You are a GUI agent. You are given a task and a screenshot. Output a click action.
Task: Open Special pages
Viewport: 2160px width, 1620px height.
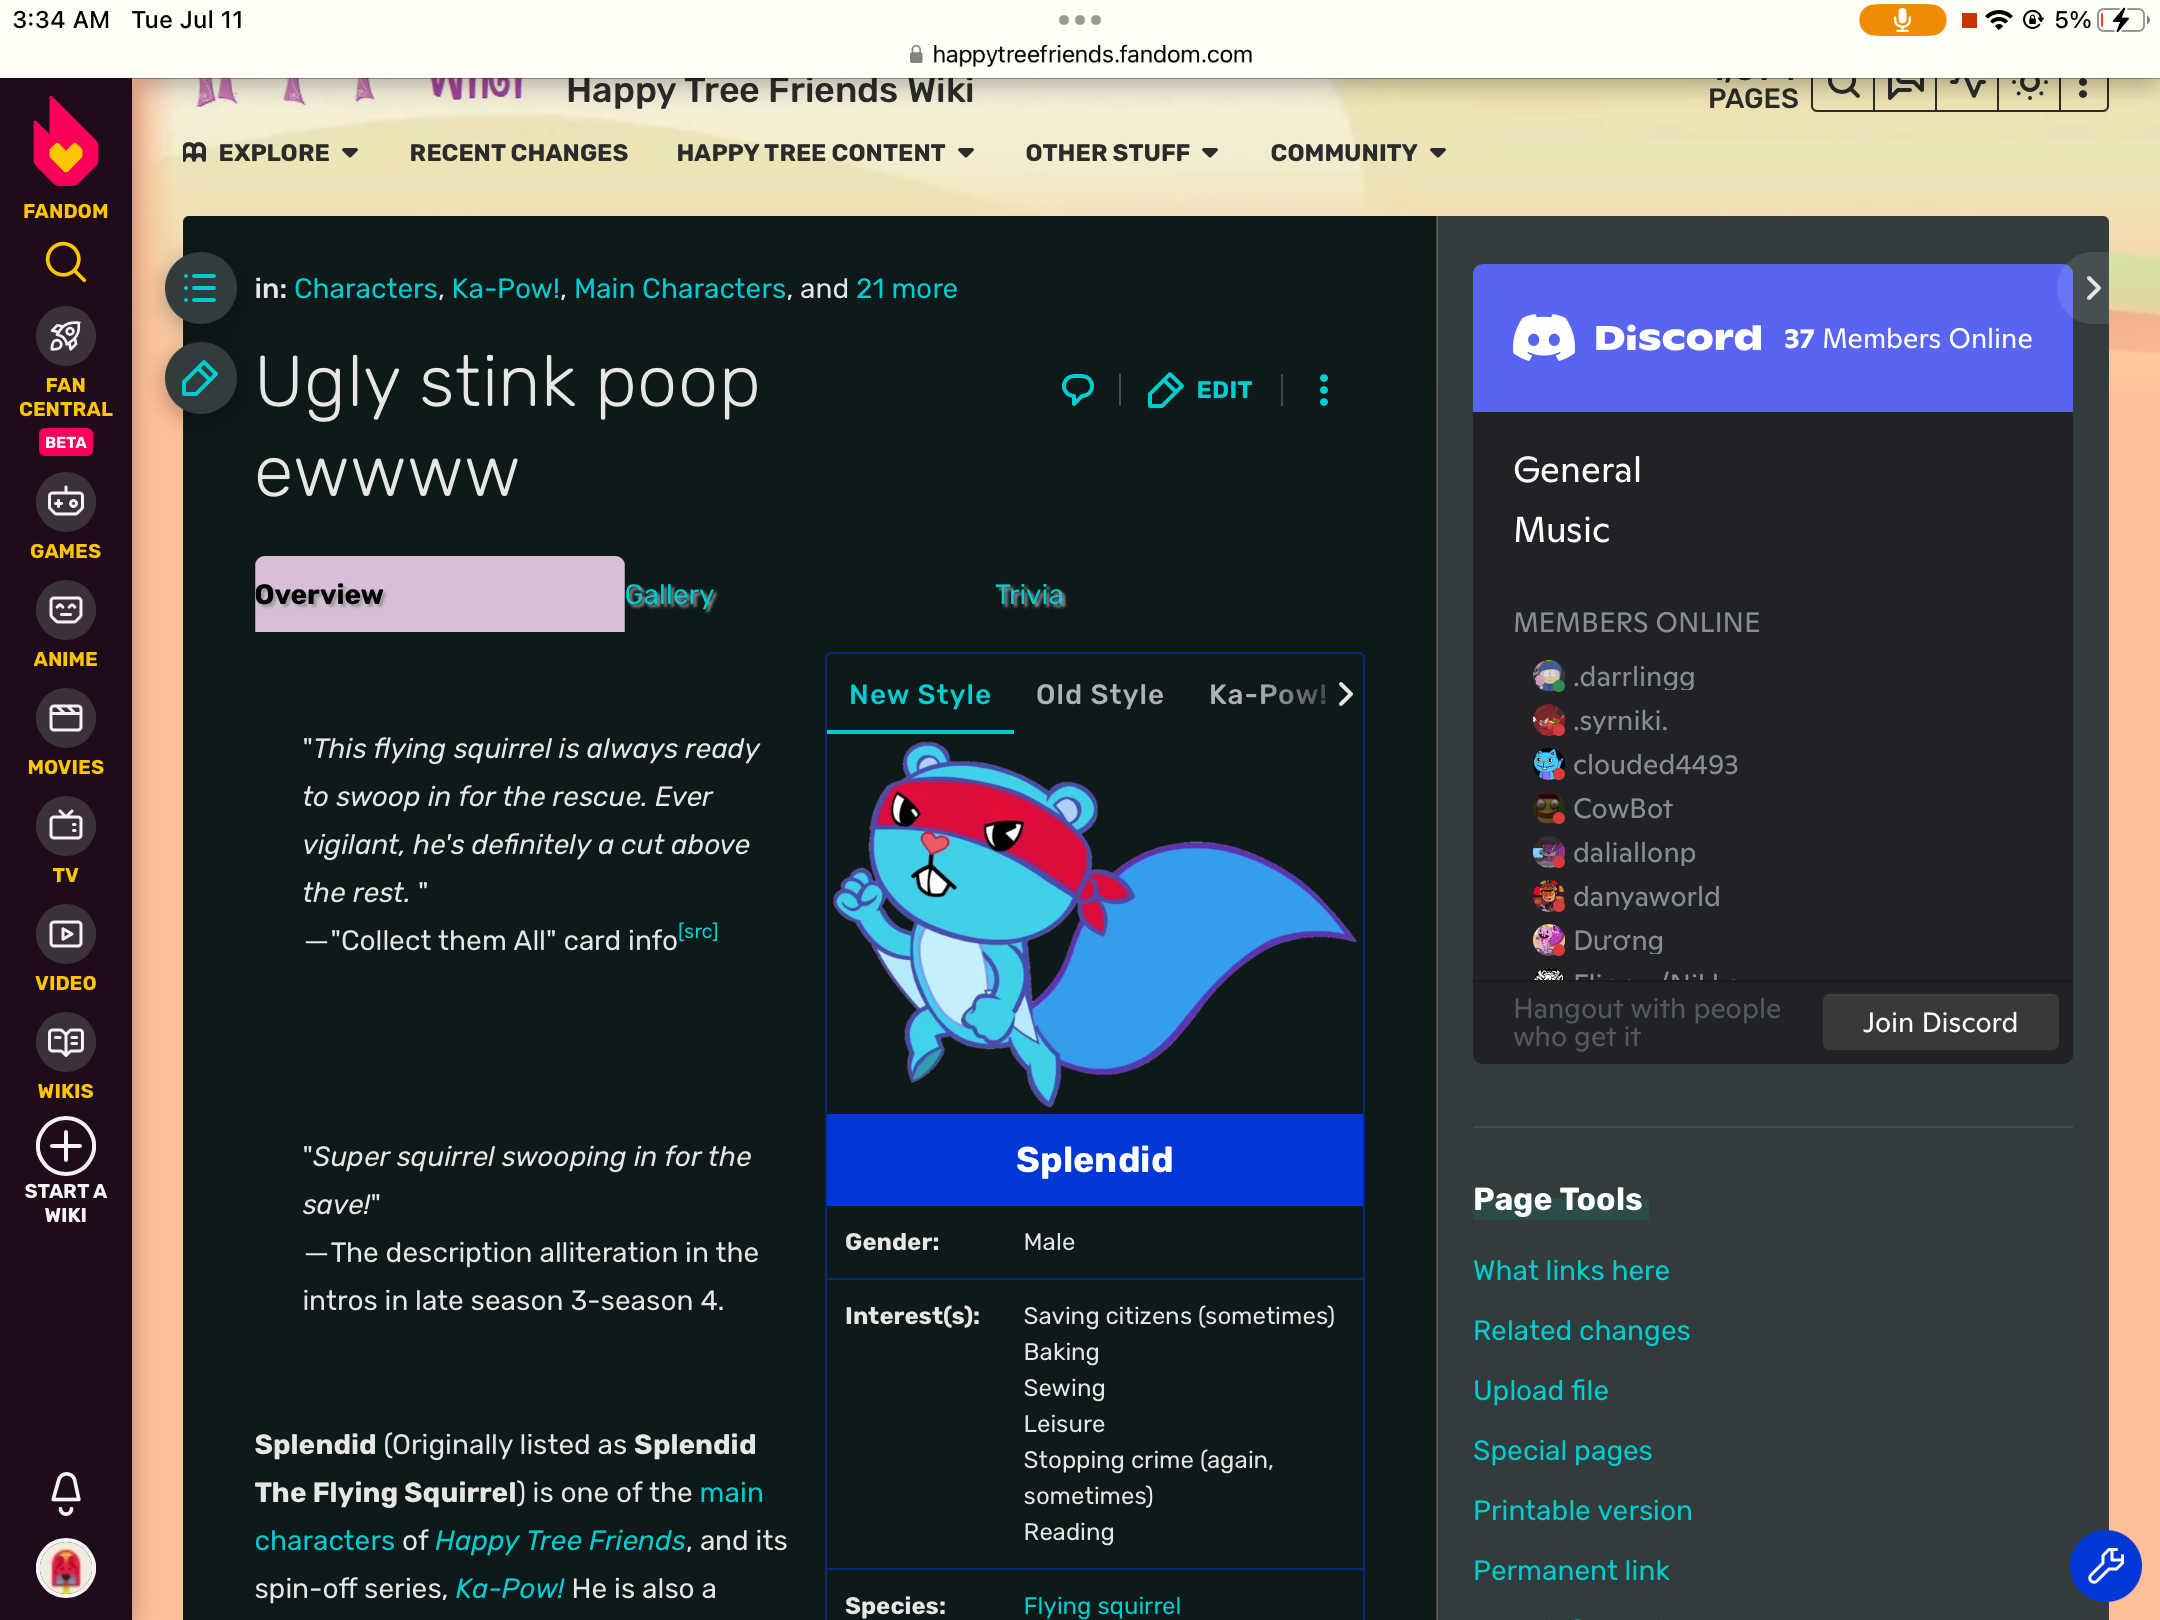coord(1562,1450)
